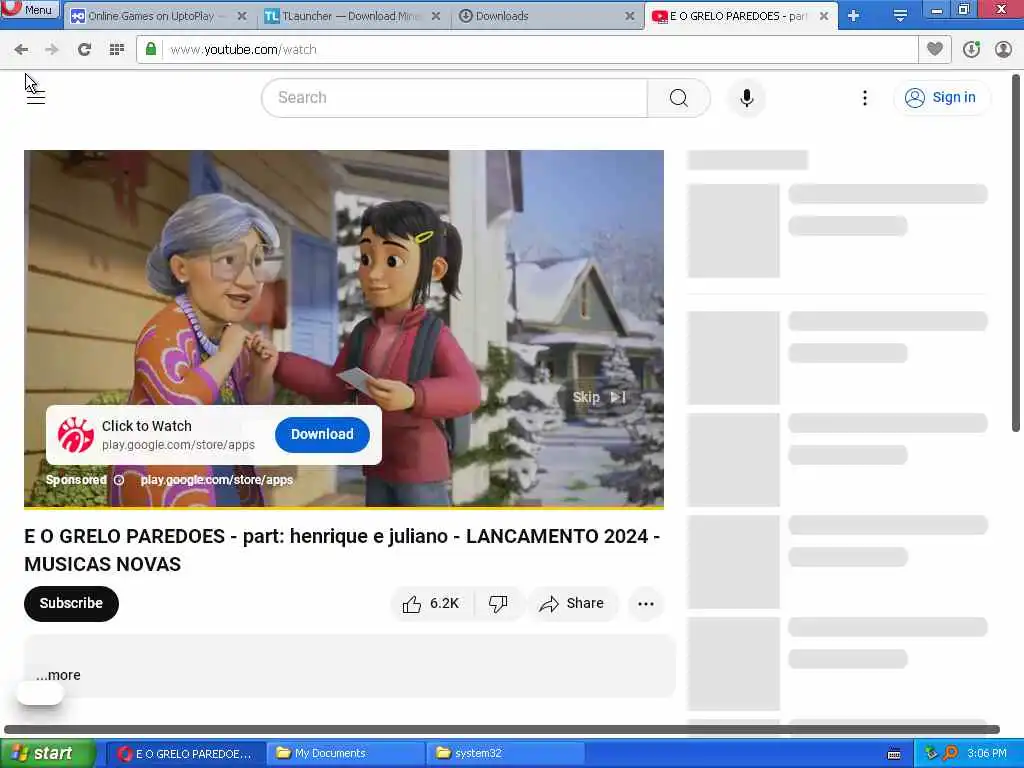The width and height of the screenshot is (1024, 768).
Task: Open My Documents taskbar window
Action: [346, 754]
